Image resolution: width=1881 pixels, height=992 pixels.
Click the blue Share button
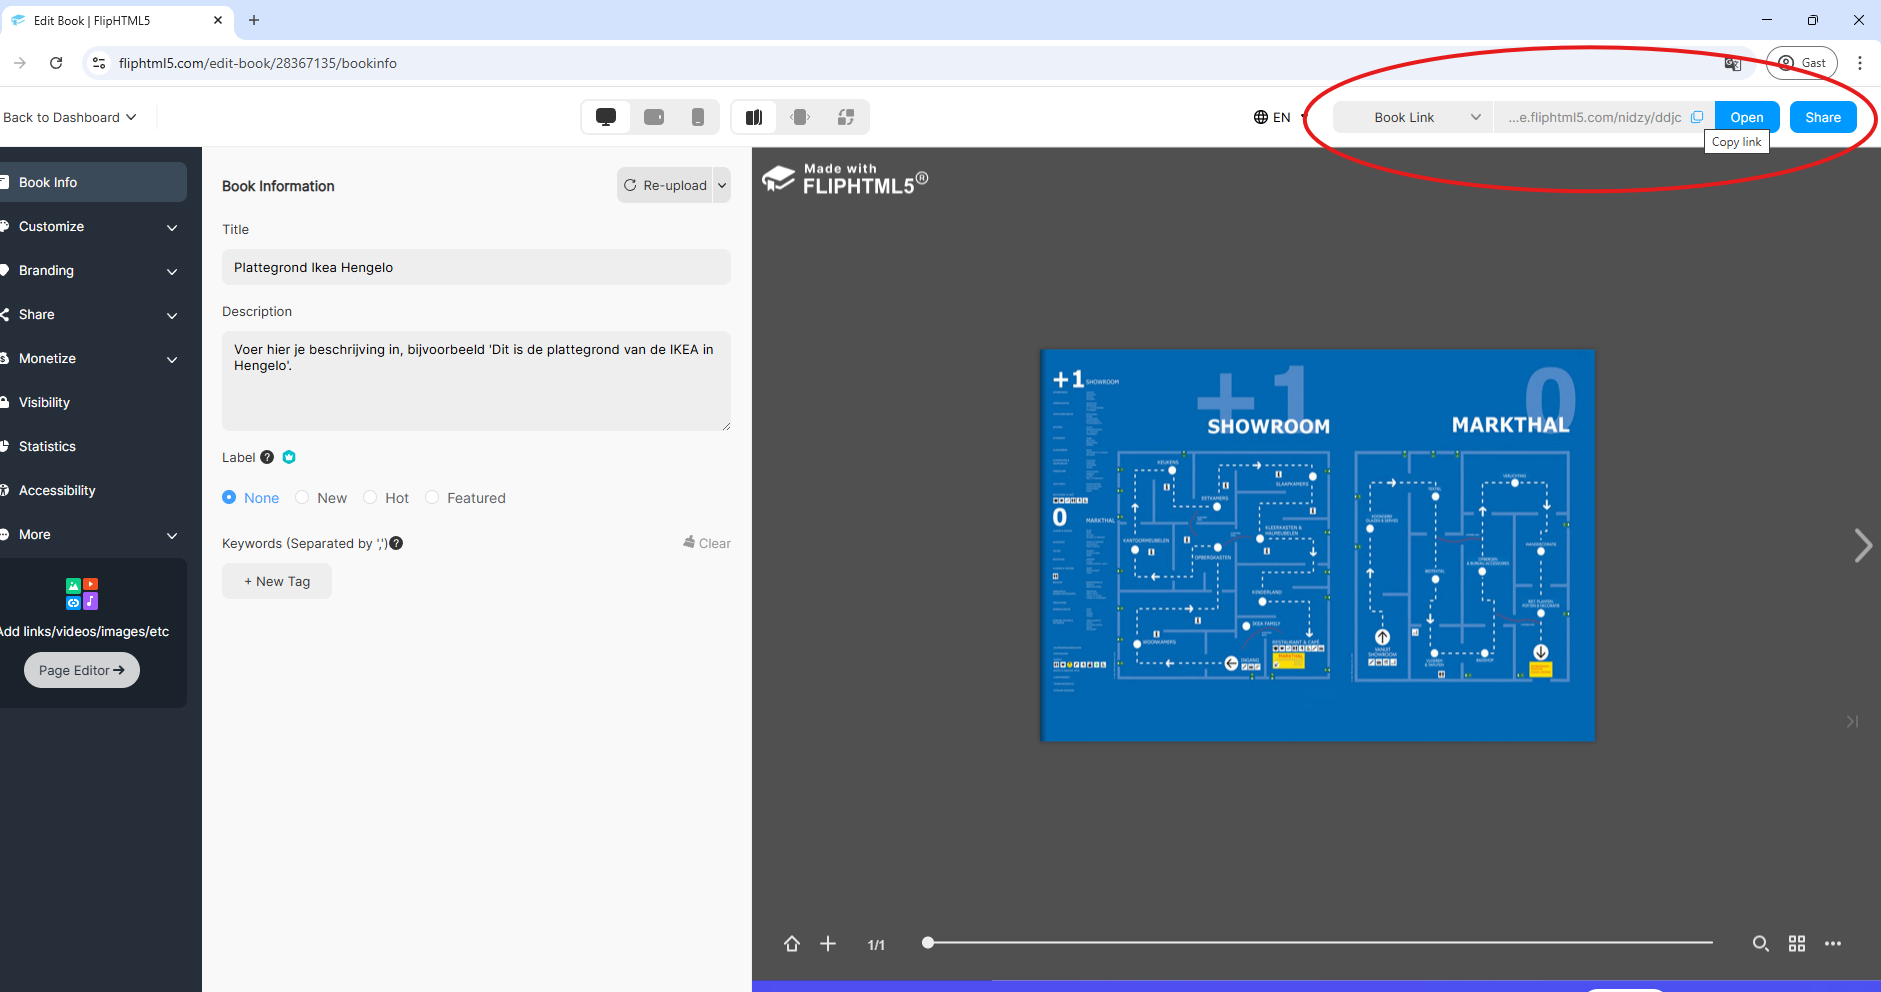coord(1822,117)
